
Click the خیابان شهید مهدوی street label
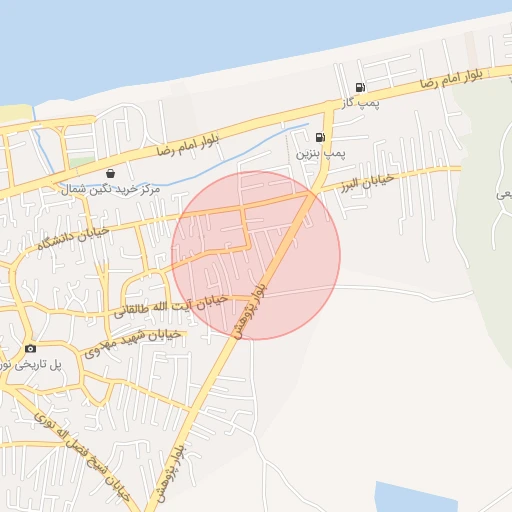tap(133, 343)
